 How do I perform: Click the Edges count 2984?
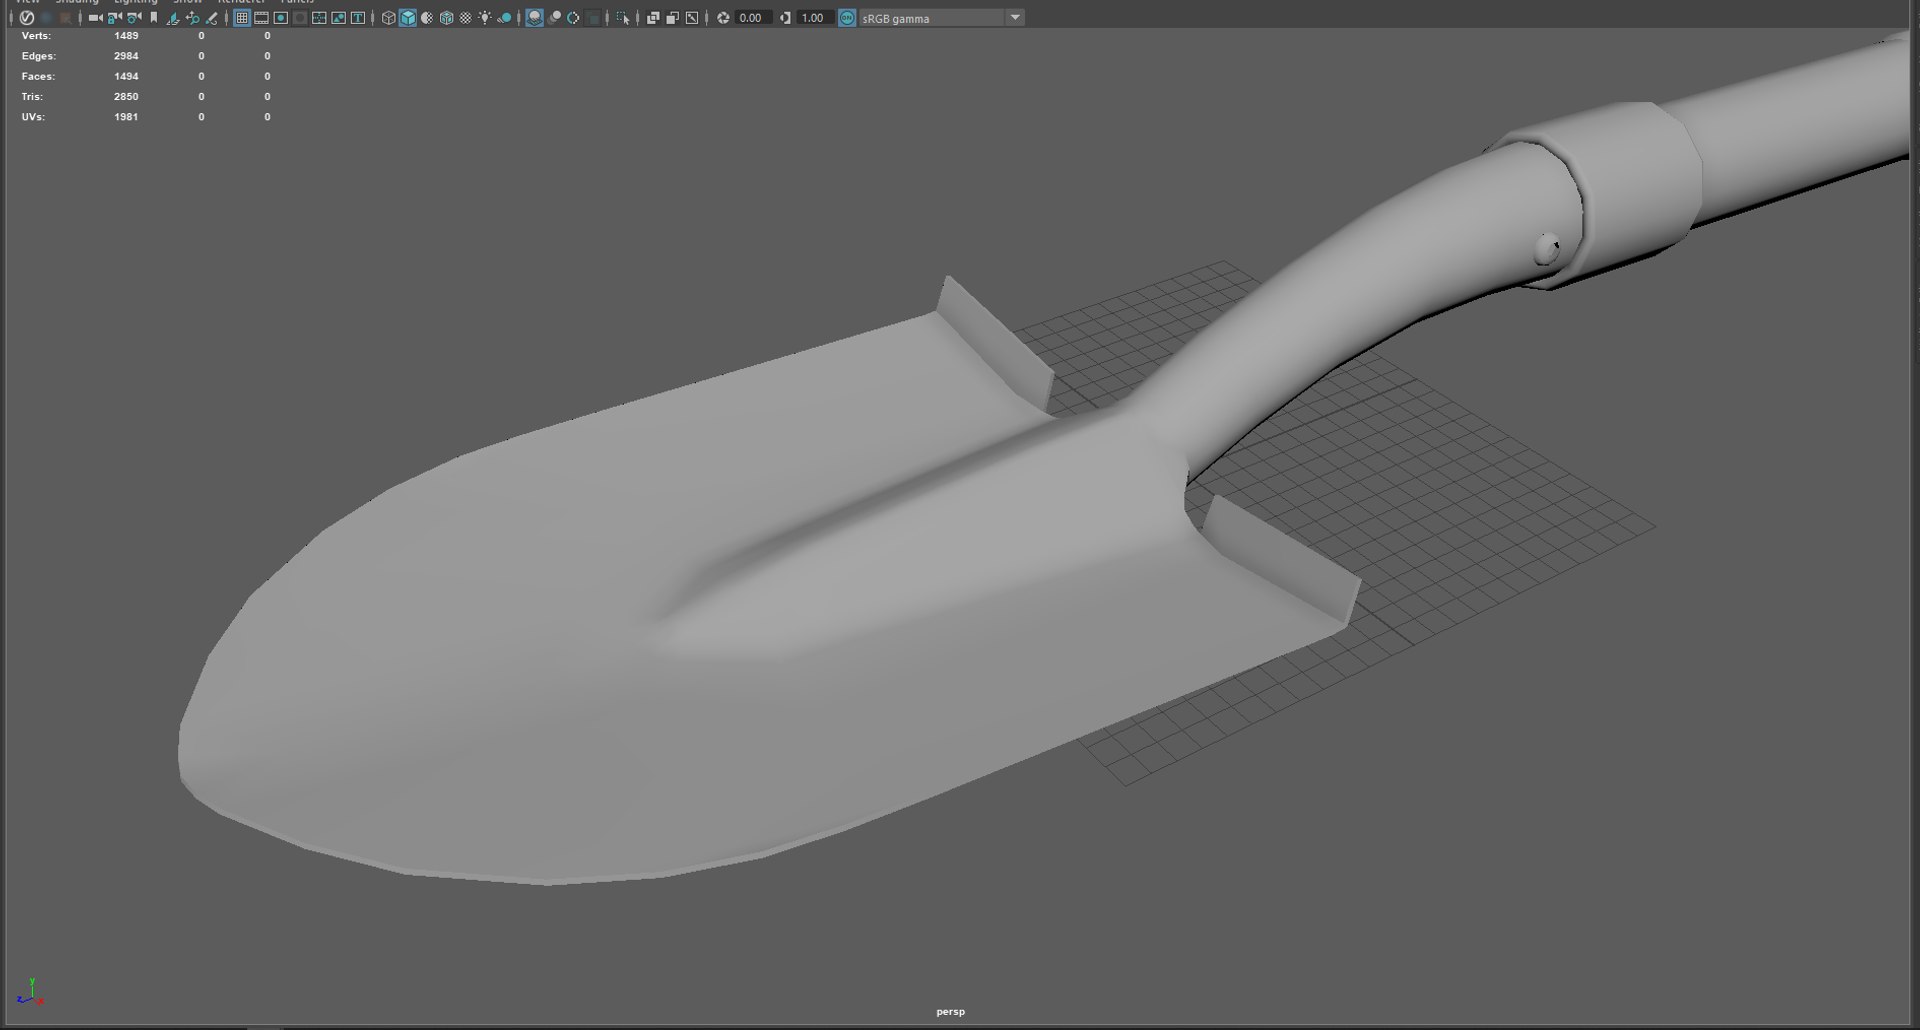(126, 56)
